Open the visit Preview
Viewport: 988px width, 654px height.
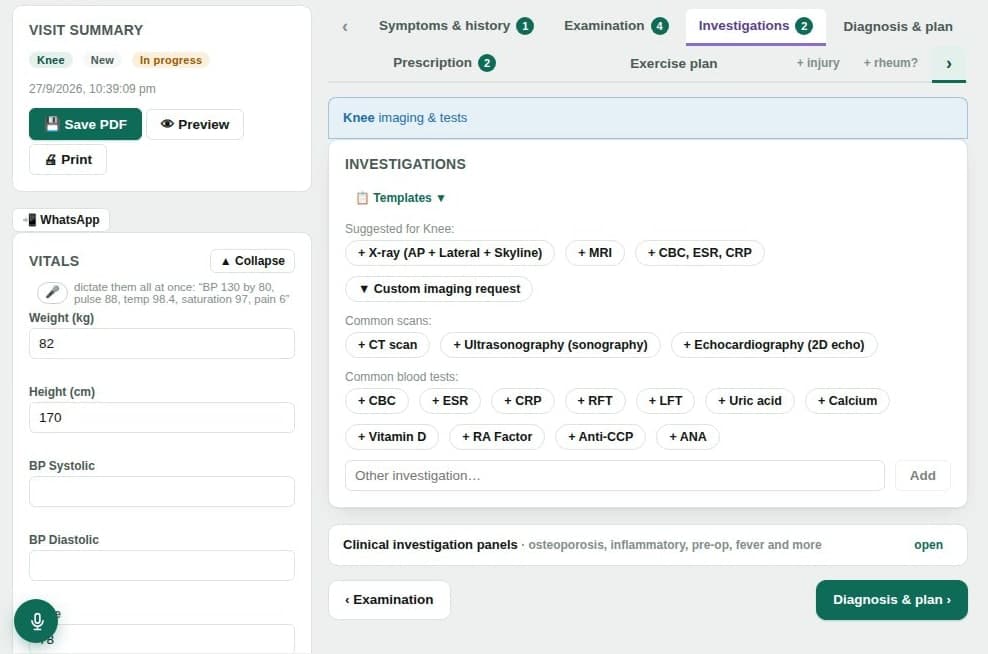pyautogui.click(x=195, y=124)
